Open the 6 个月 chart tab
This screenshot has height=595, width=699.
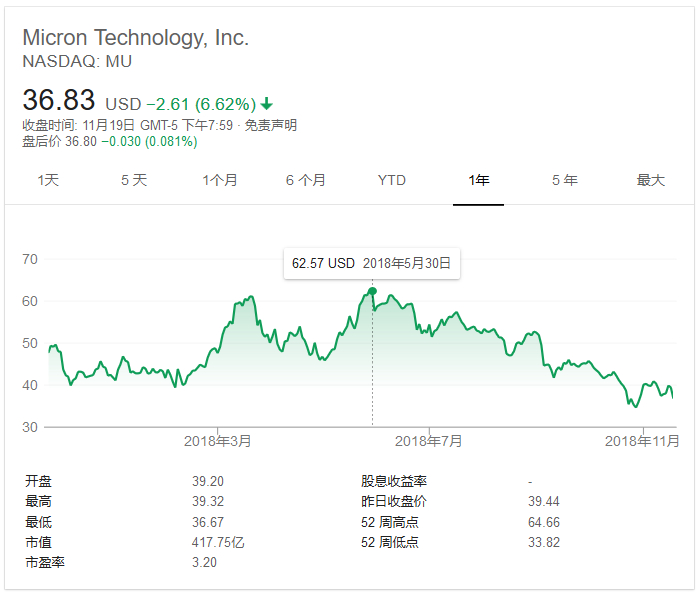click(306, 180)
